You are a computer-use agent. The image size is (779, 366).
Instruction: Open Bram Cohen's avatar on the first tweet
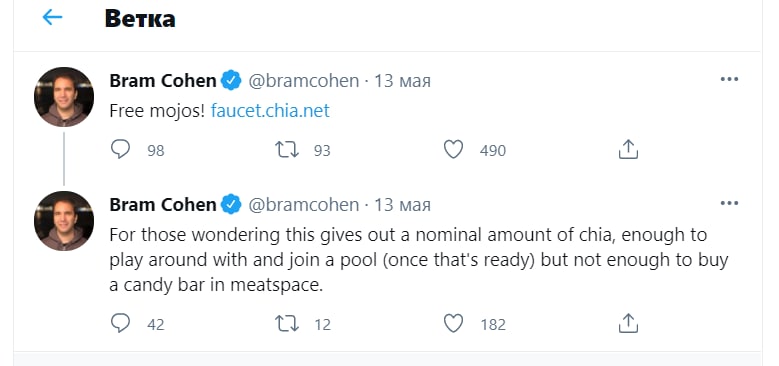[x=64, y=97]
